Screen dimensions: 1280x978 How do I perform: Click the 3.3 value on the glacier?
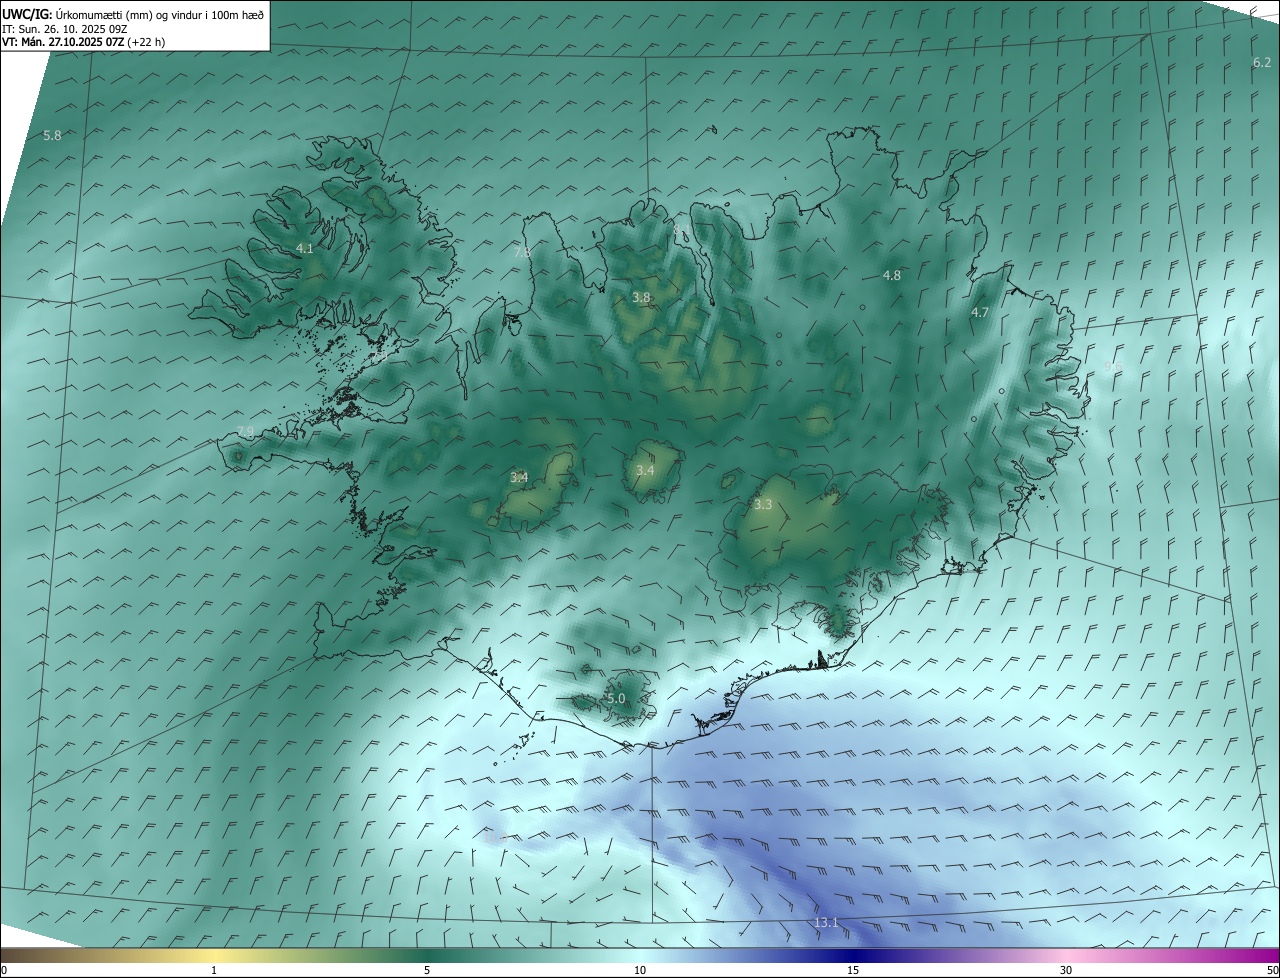point(763,505)
